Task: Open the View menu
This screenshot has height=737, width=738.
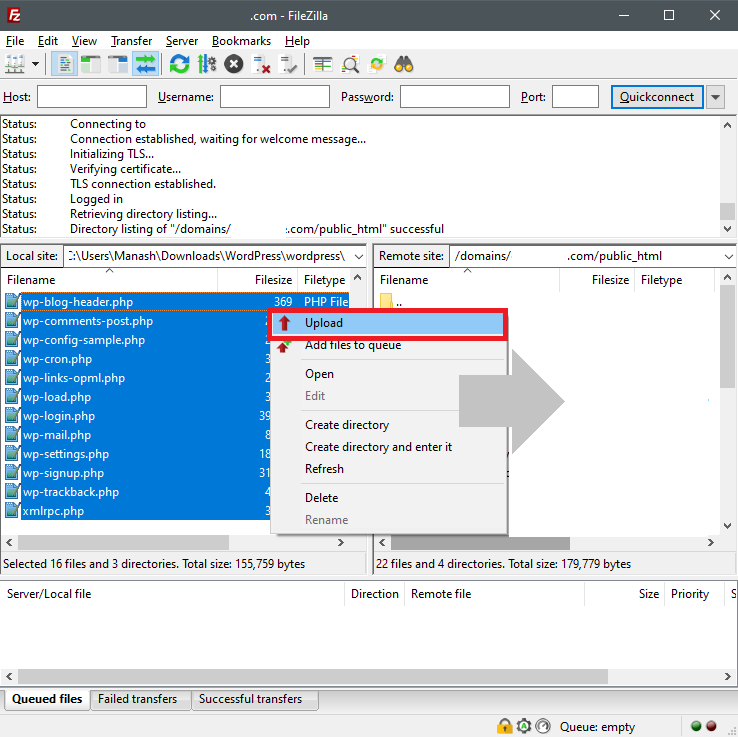Action: point(84,41)
